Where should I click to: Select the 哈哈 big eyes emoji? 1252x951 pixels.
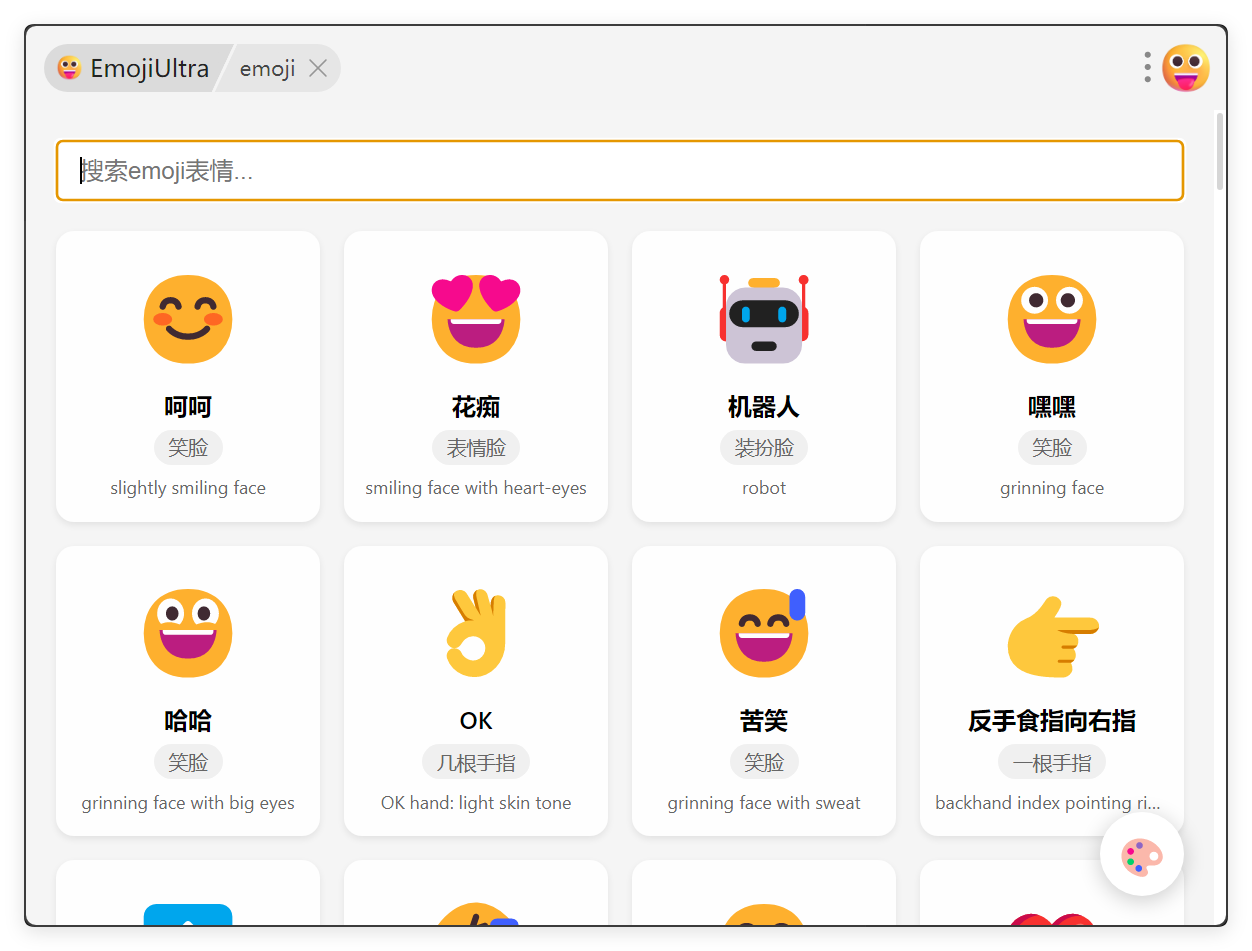188,633
